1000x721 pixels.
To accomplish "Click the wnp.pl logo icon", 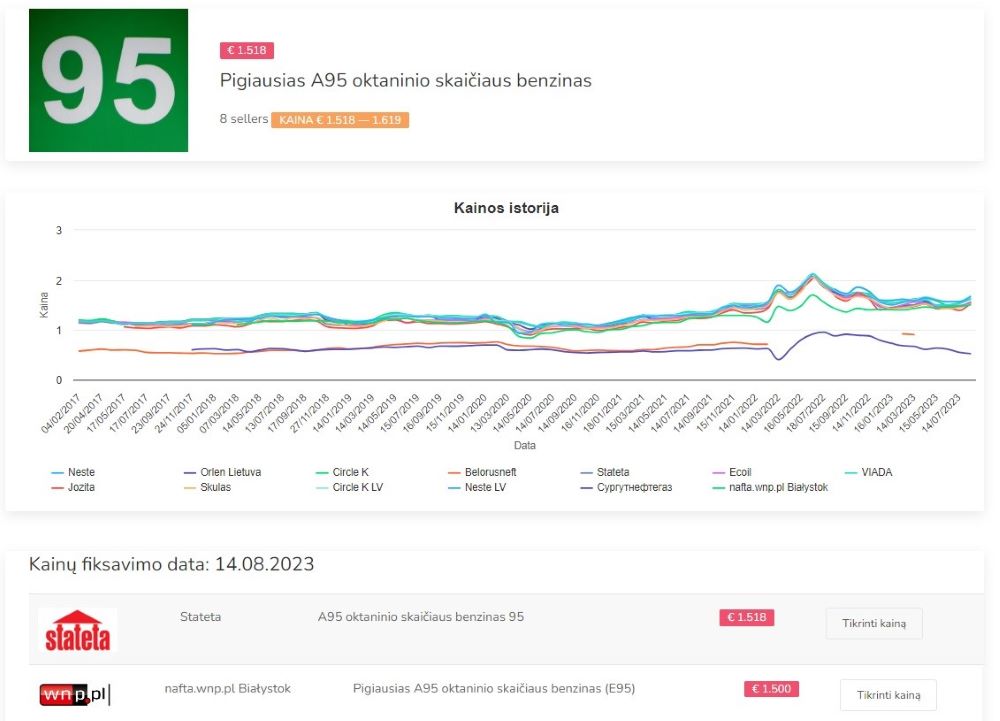I will point(76,694).
